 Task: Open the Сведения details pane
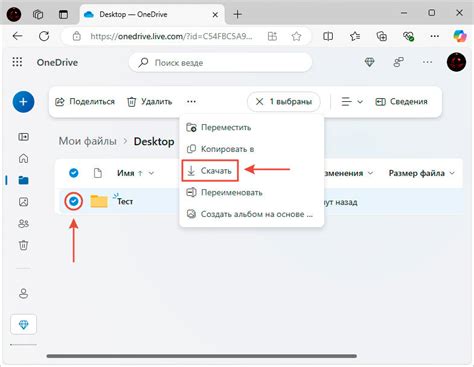pyautogui.click(x=401, y=102)
